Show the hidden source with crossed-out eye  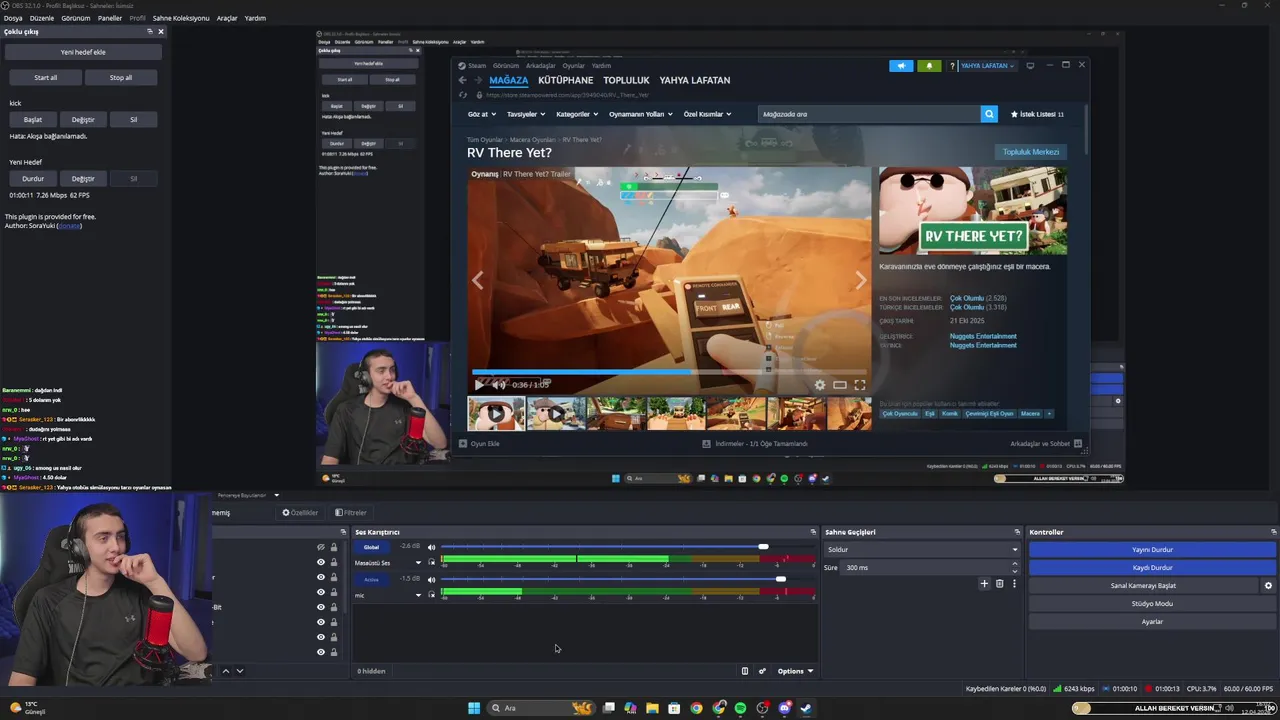click(x=321, y=547)
